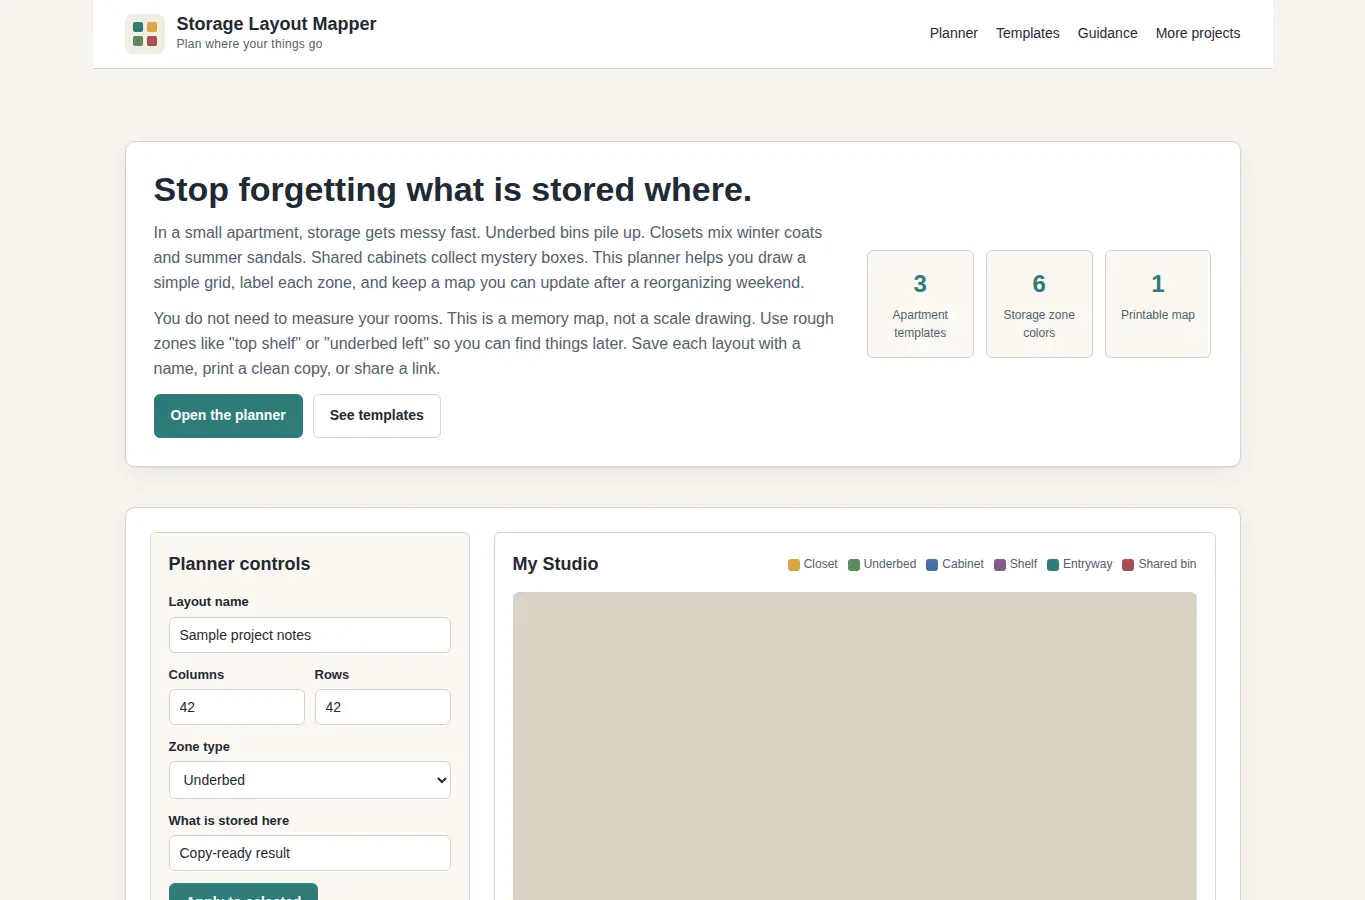Image resolution: width=1365 pixels, height=900 pixels.
Task: Click the Columns number field
Action: (x=236, y=707)
